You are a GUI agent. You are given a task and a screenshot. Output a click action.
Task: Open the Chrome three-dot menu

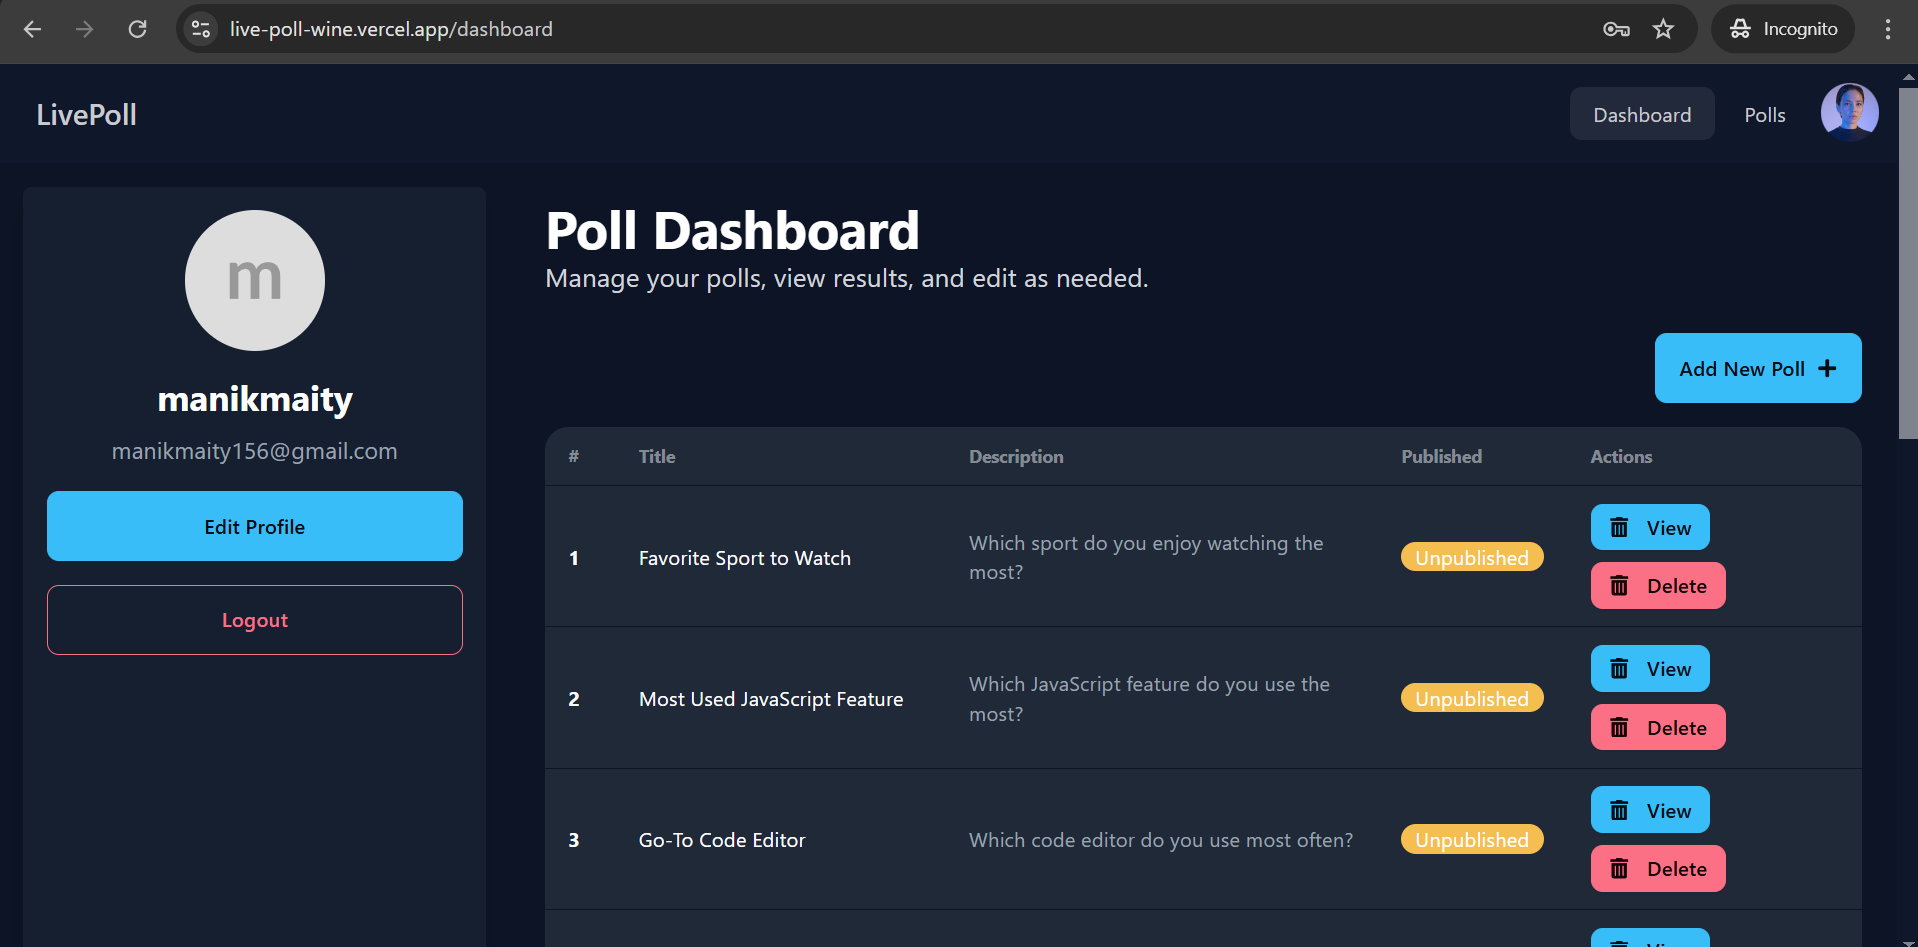pyautogui.click(x=1887, y=29)
